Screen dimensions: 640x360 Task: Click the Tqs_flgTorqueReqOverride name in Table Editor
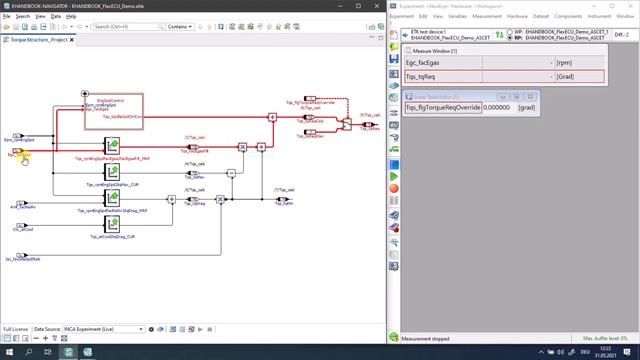coord(443,108)
